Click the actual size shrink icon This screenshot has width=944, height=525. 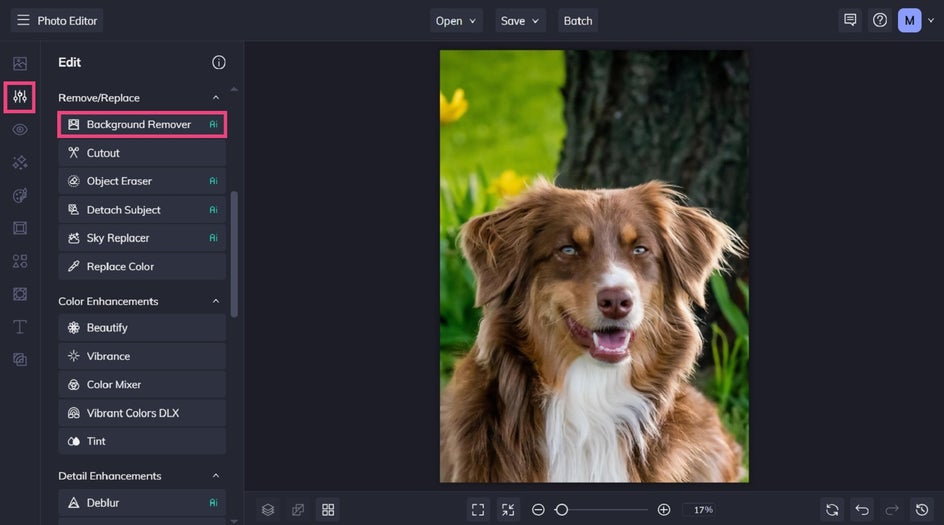pyautogui.click(x=508, y=510)
